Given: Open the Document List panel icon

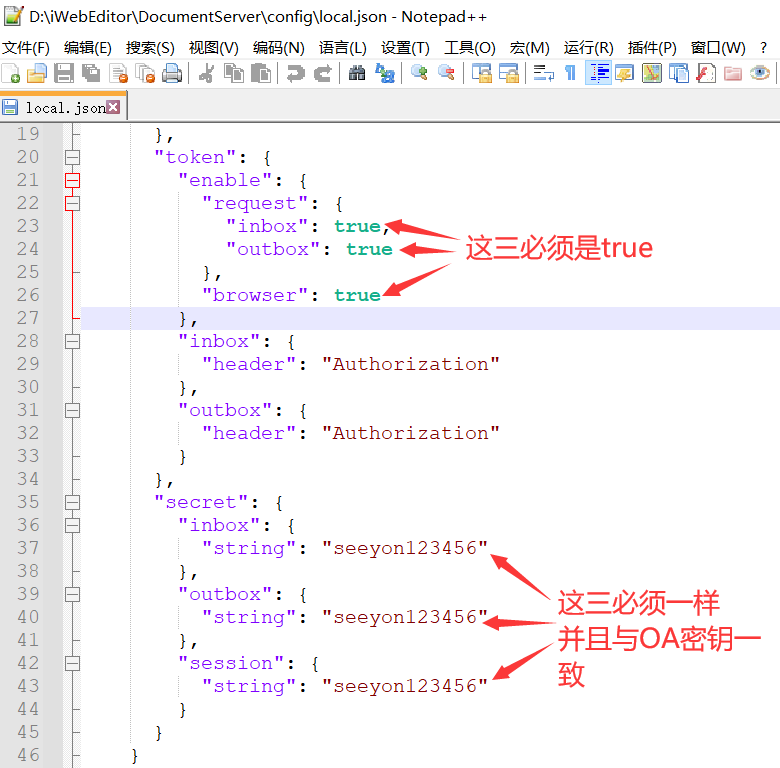Looking at the screenshot, I should click(679, 73).
